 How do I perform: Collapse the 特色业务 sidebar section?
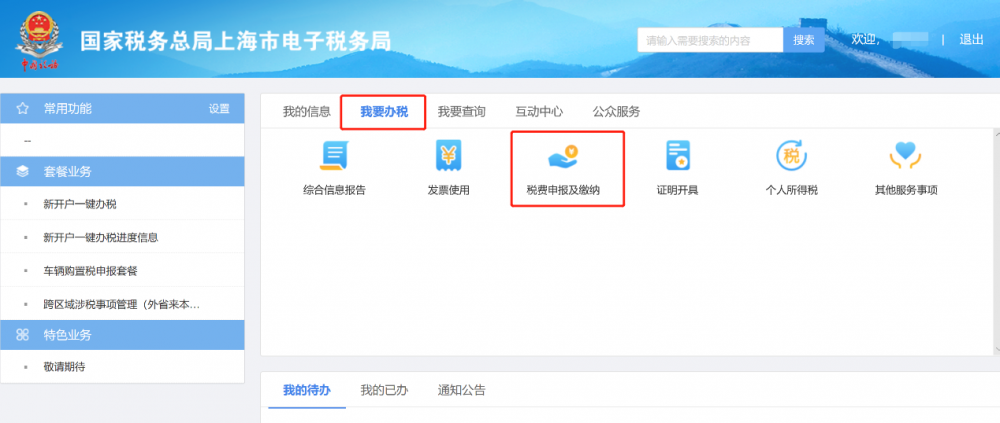pyautogui.click(x=68, y=334)
